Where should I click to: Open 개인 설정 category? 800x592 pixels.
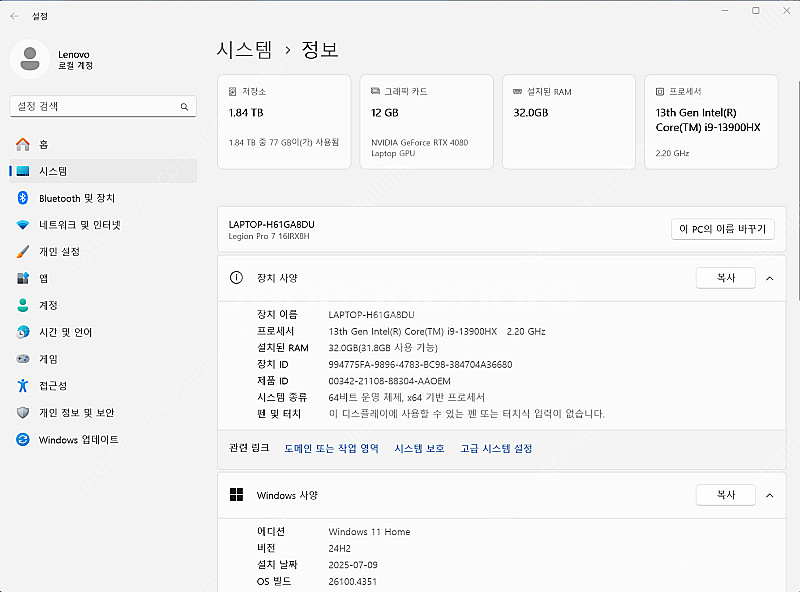(103, 252)
